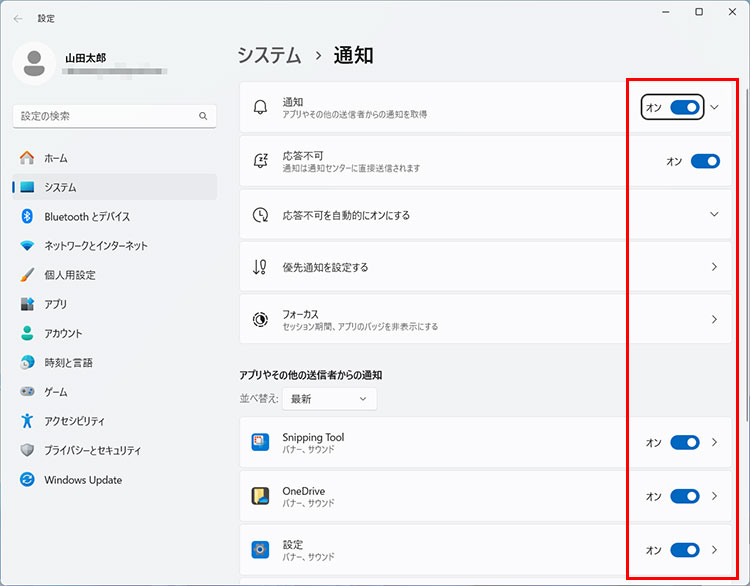This screenshot has height=586, width=750.
Task: Click the Snipping Tool app icon
Action: (260, 442)
